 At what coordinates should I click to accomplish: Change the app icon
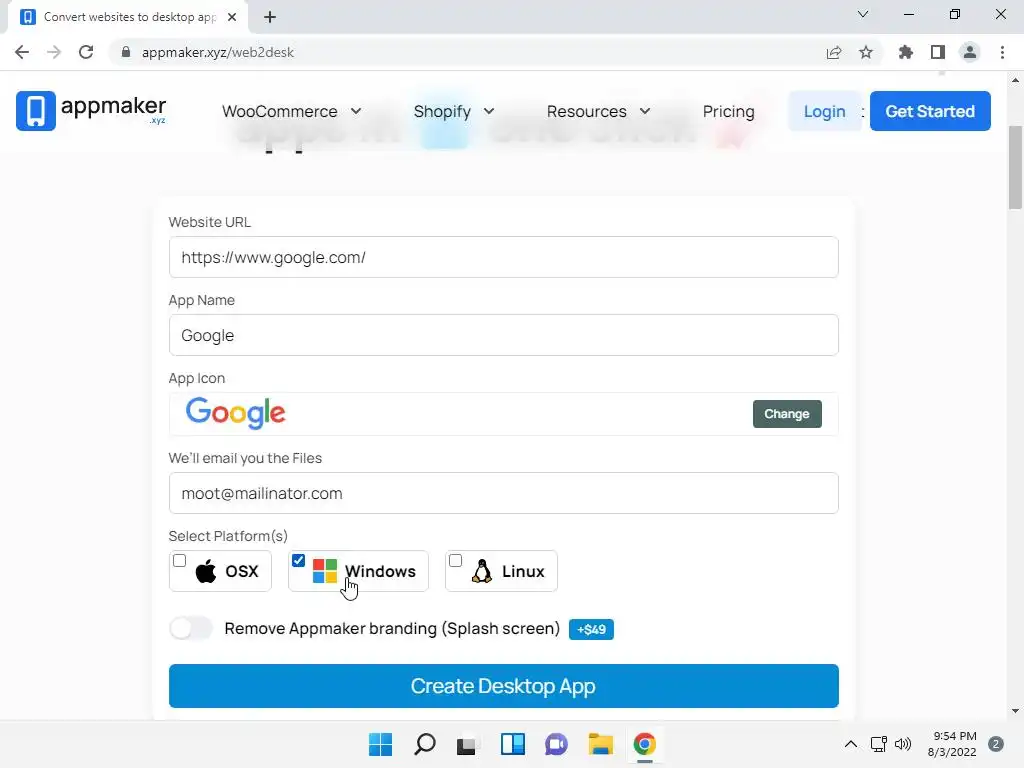787,414
